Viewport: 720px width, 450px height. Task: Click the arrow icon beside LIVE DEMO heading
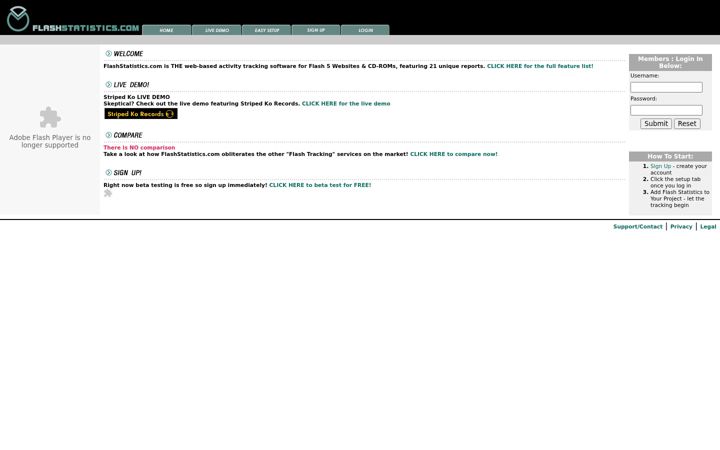108,84
